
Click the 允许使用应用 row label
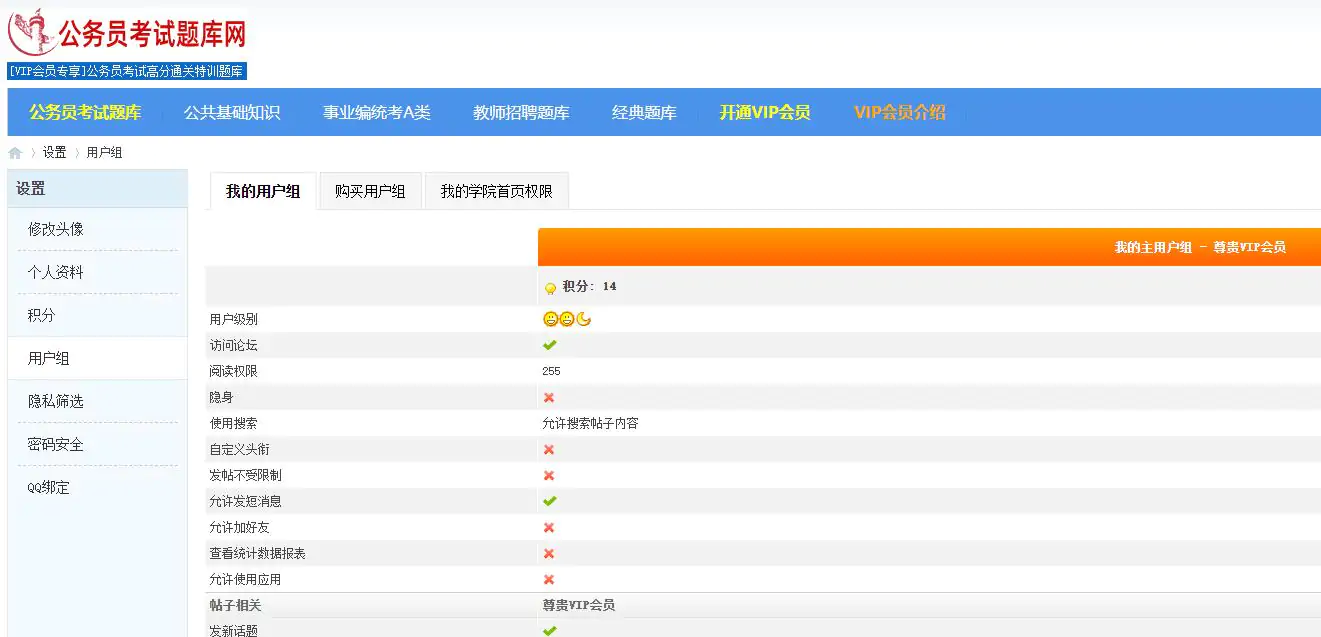coord(245,579)
